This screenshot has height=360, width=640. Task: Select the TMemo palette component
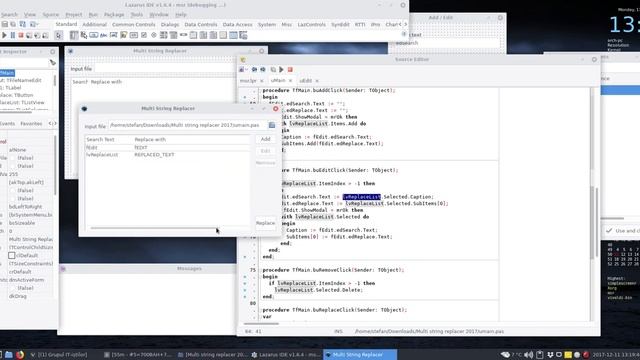pyautogui.click(x=124, y=36)
